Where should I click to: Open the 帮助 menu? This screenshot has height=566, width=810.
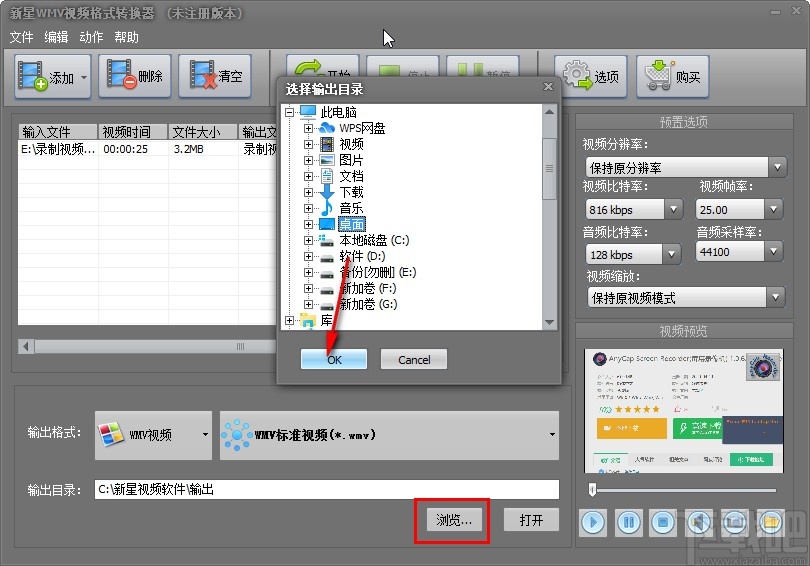click(x=127, y=37)
